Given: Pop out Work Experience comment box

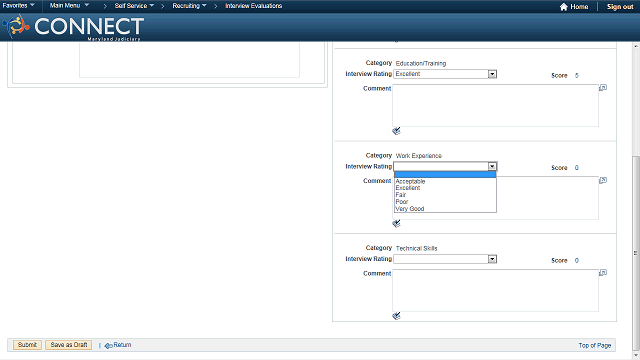Looking at the screenshot, I should click(603, 180).
